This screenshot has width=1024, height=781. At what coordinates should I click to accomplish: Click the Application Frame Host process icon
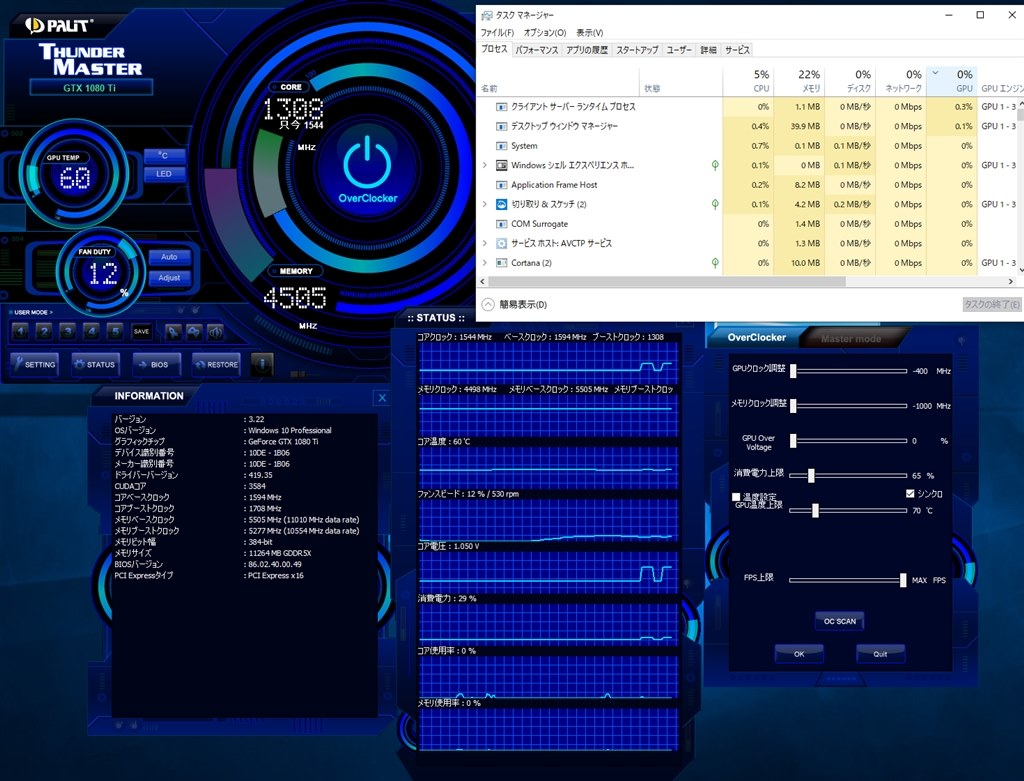[502, 185]
